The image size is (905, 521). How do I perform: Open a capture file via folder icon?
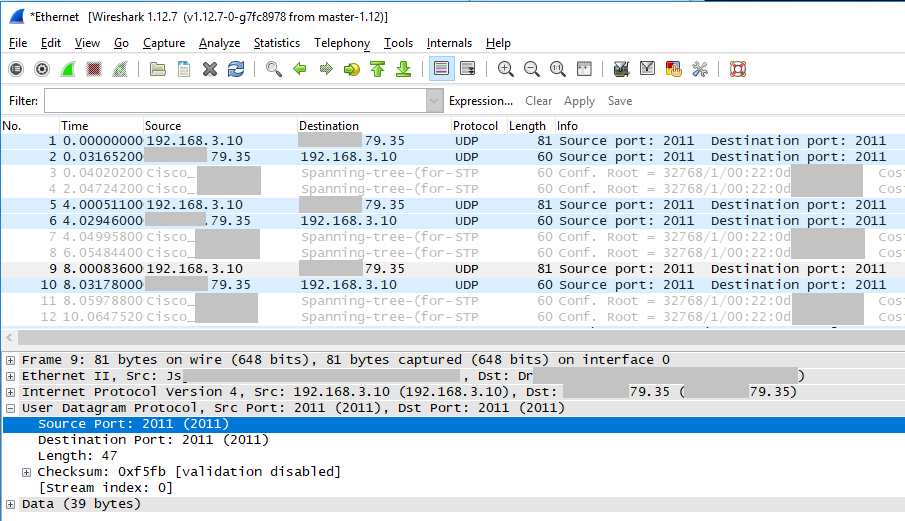pyautogui.click(x=158, y=69)
